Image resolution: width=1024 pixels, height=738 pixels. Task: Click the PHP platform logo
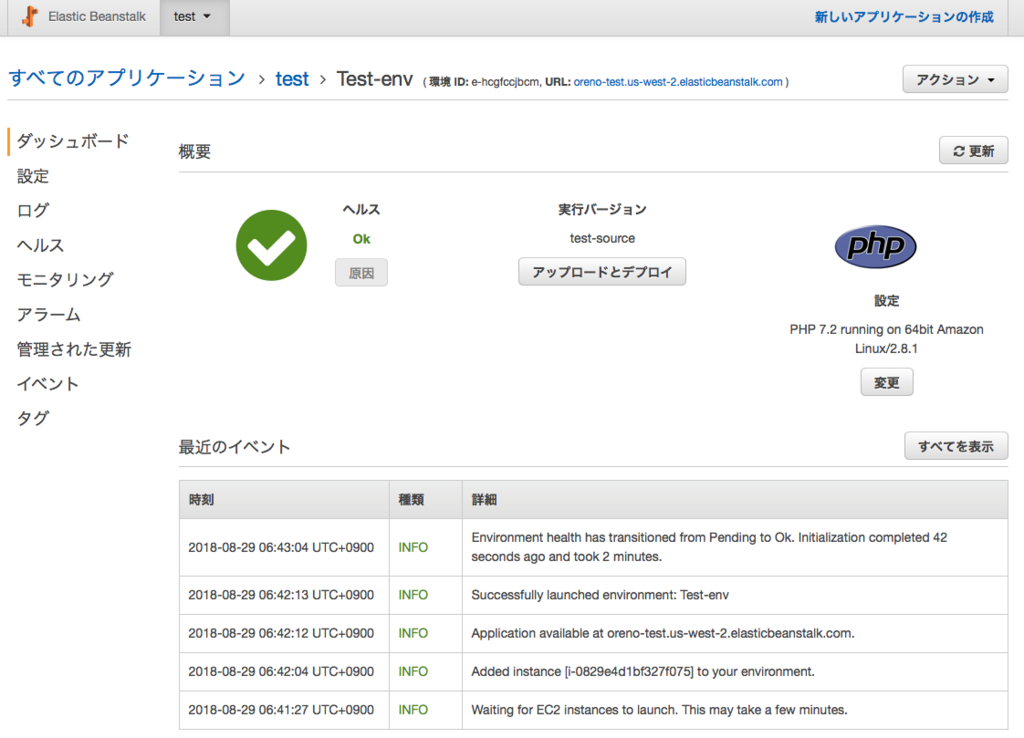[x=875, y=246]
